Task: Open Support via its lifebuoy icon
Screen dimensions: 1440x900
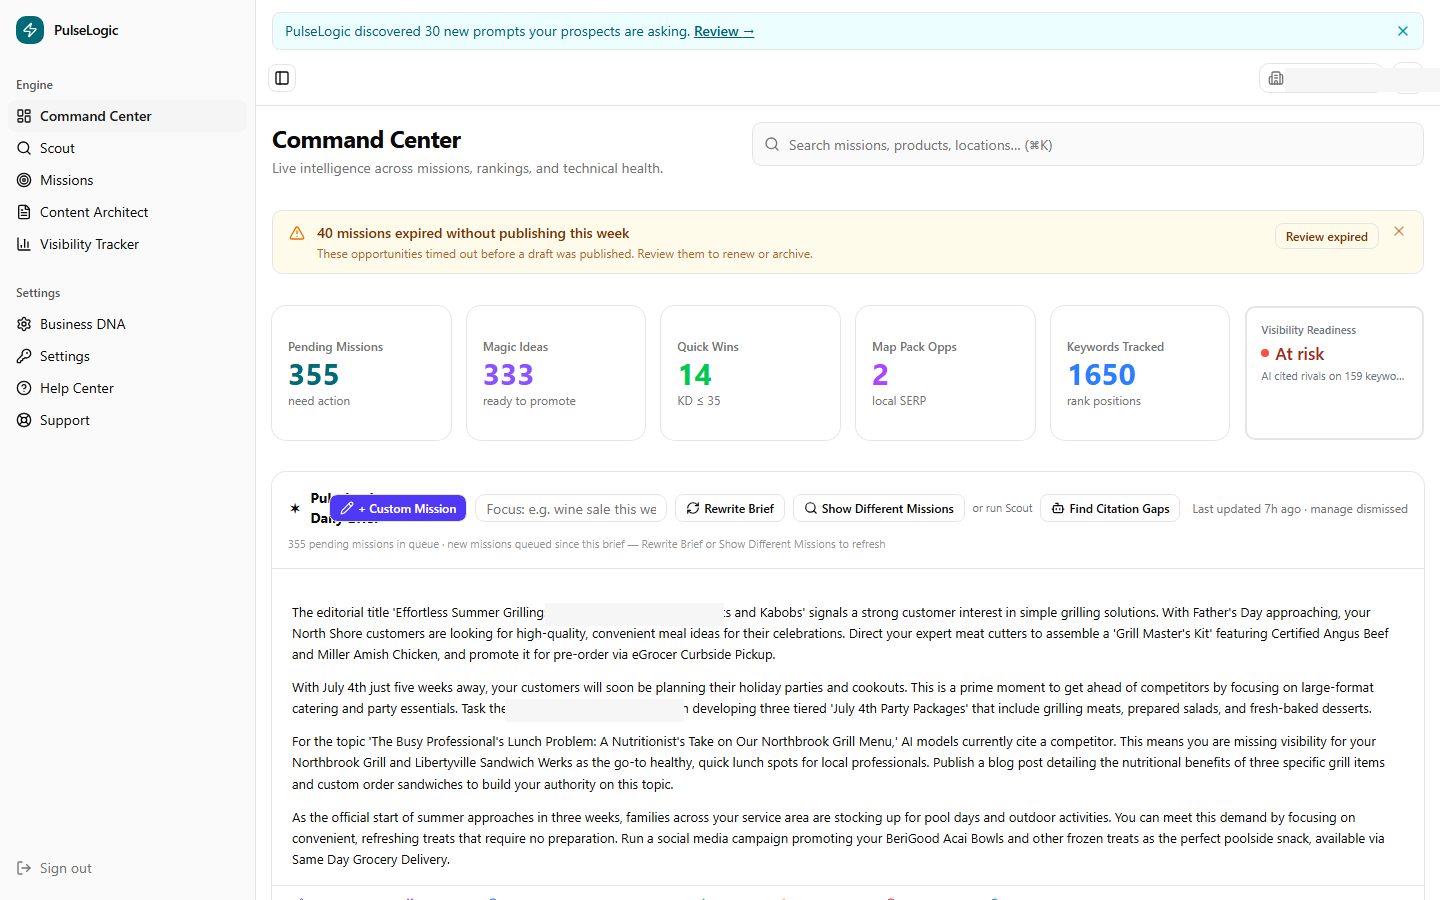Action: (24, 420)
